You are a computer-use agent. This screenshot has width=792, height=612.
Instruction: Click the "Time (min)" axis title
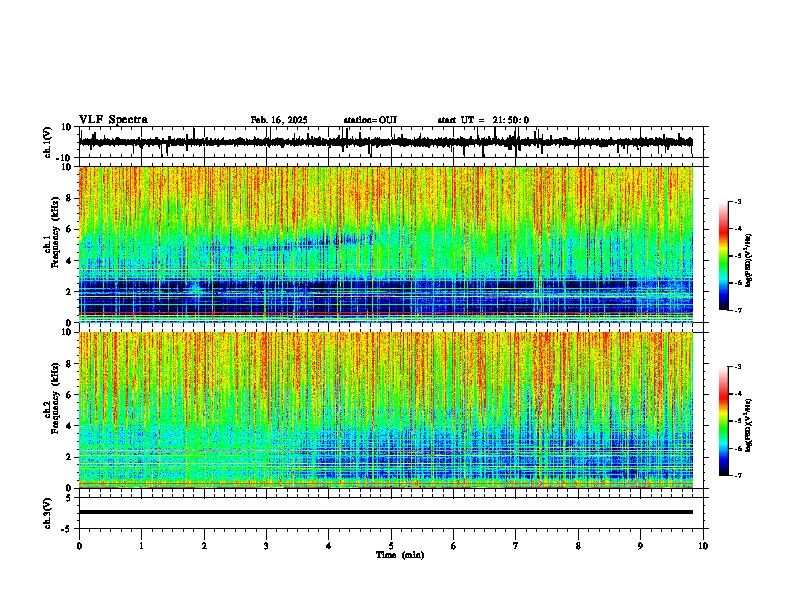(400, 555)
